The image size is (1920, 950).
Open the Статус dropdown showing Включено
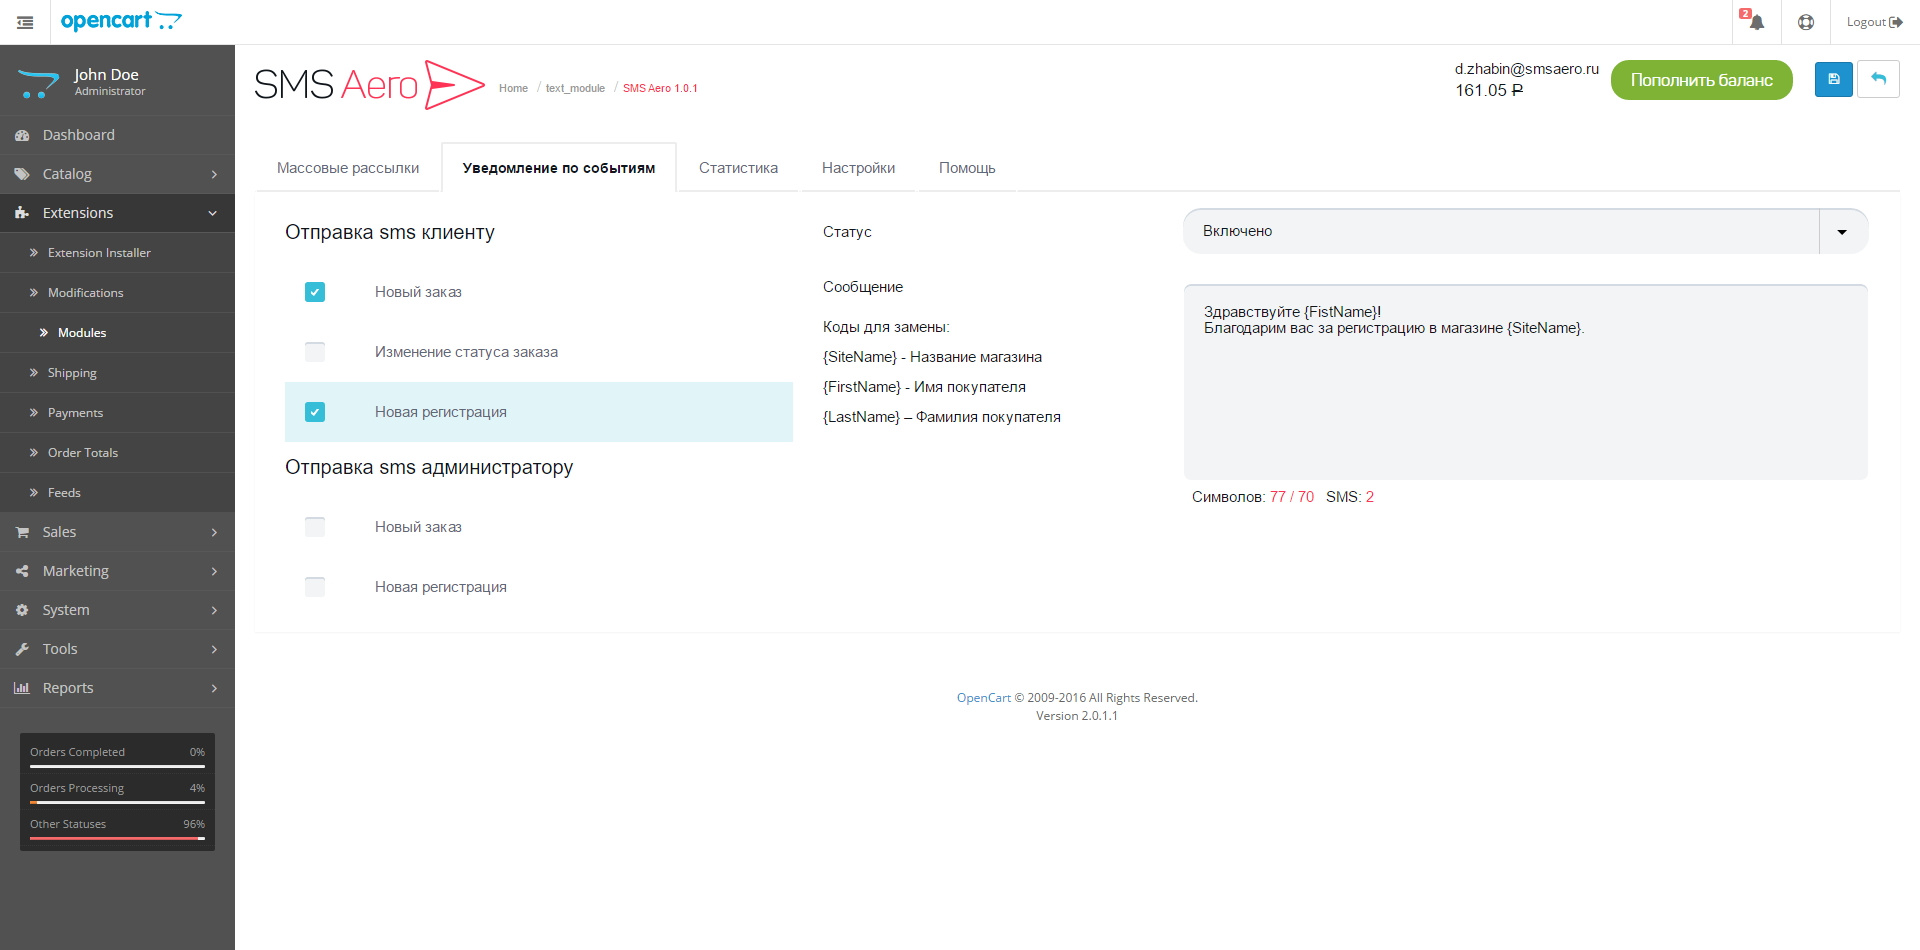1525,231
